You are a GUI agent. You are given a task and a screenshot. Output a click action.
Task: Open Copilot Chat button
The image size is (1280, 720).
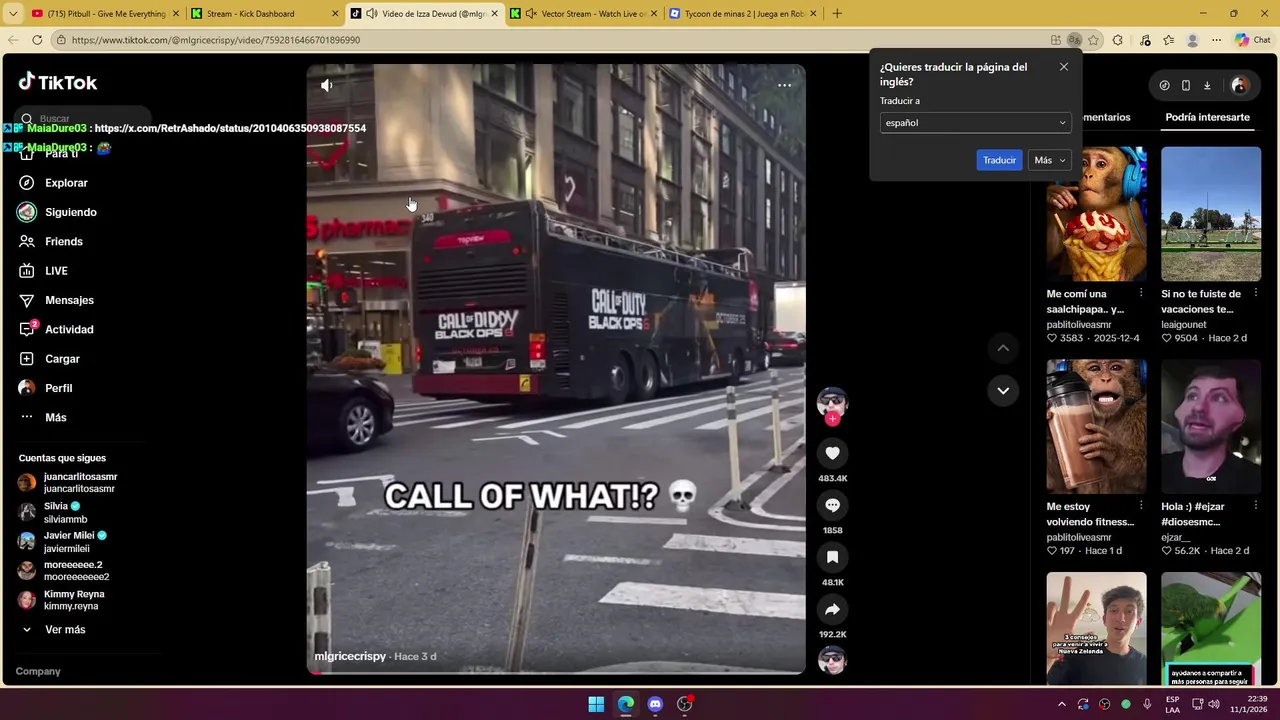1253,40
